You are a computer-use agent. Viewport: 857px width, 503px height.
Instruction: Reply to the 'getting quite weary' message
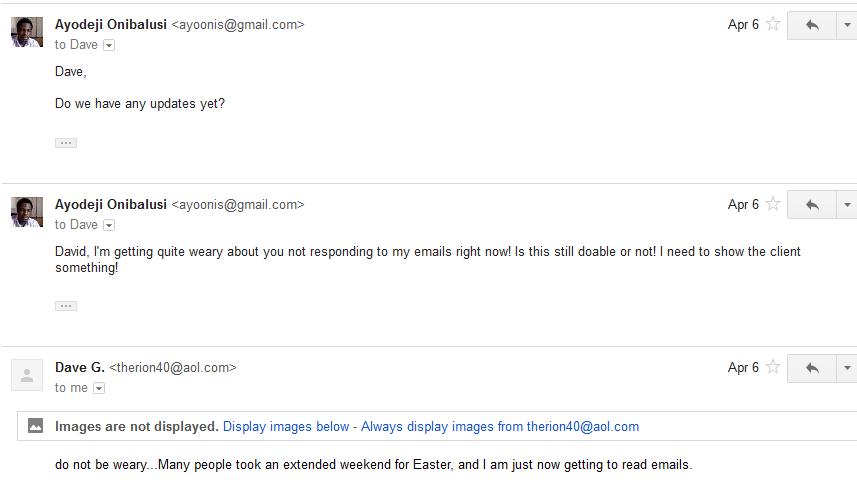812,205
